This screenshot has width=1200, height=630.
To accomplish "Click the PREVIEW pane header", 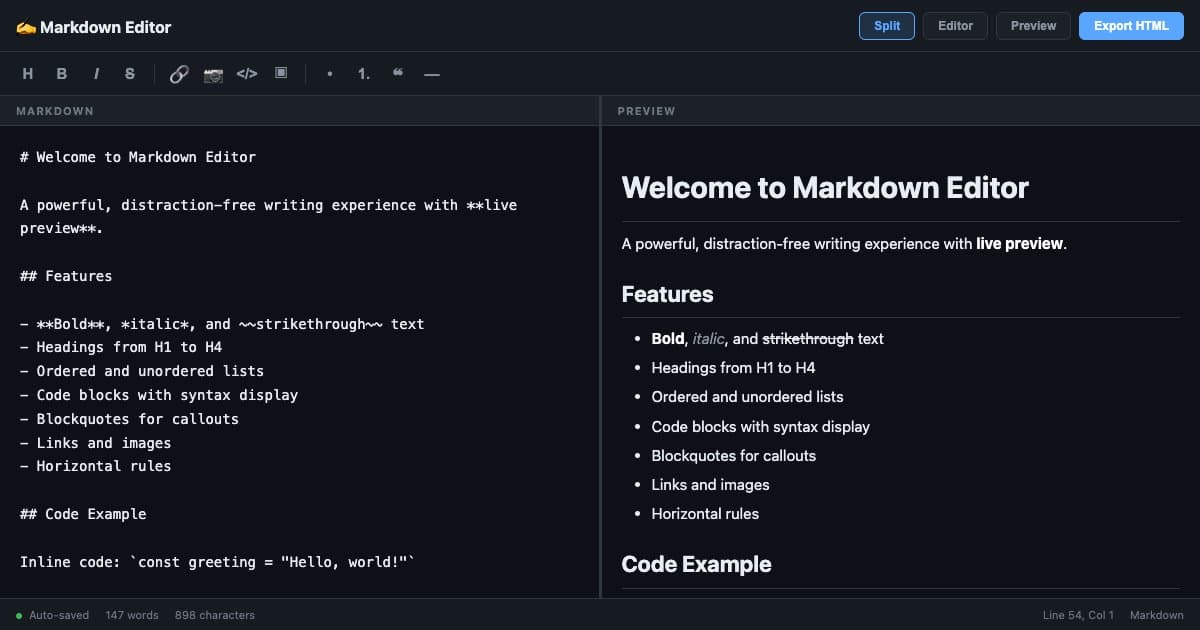I will point(901,111).
